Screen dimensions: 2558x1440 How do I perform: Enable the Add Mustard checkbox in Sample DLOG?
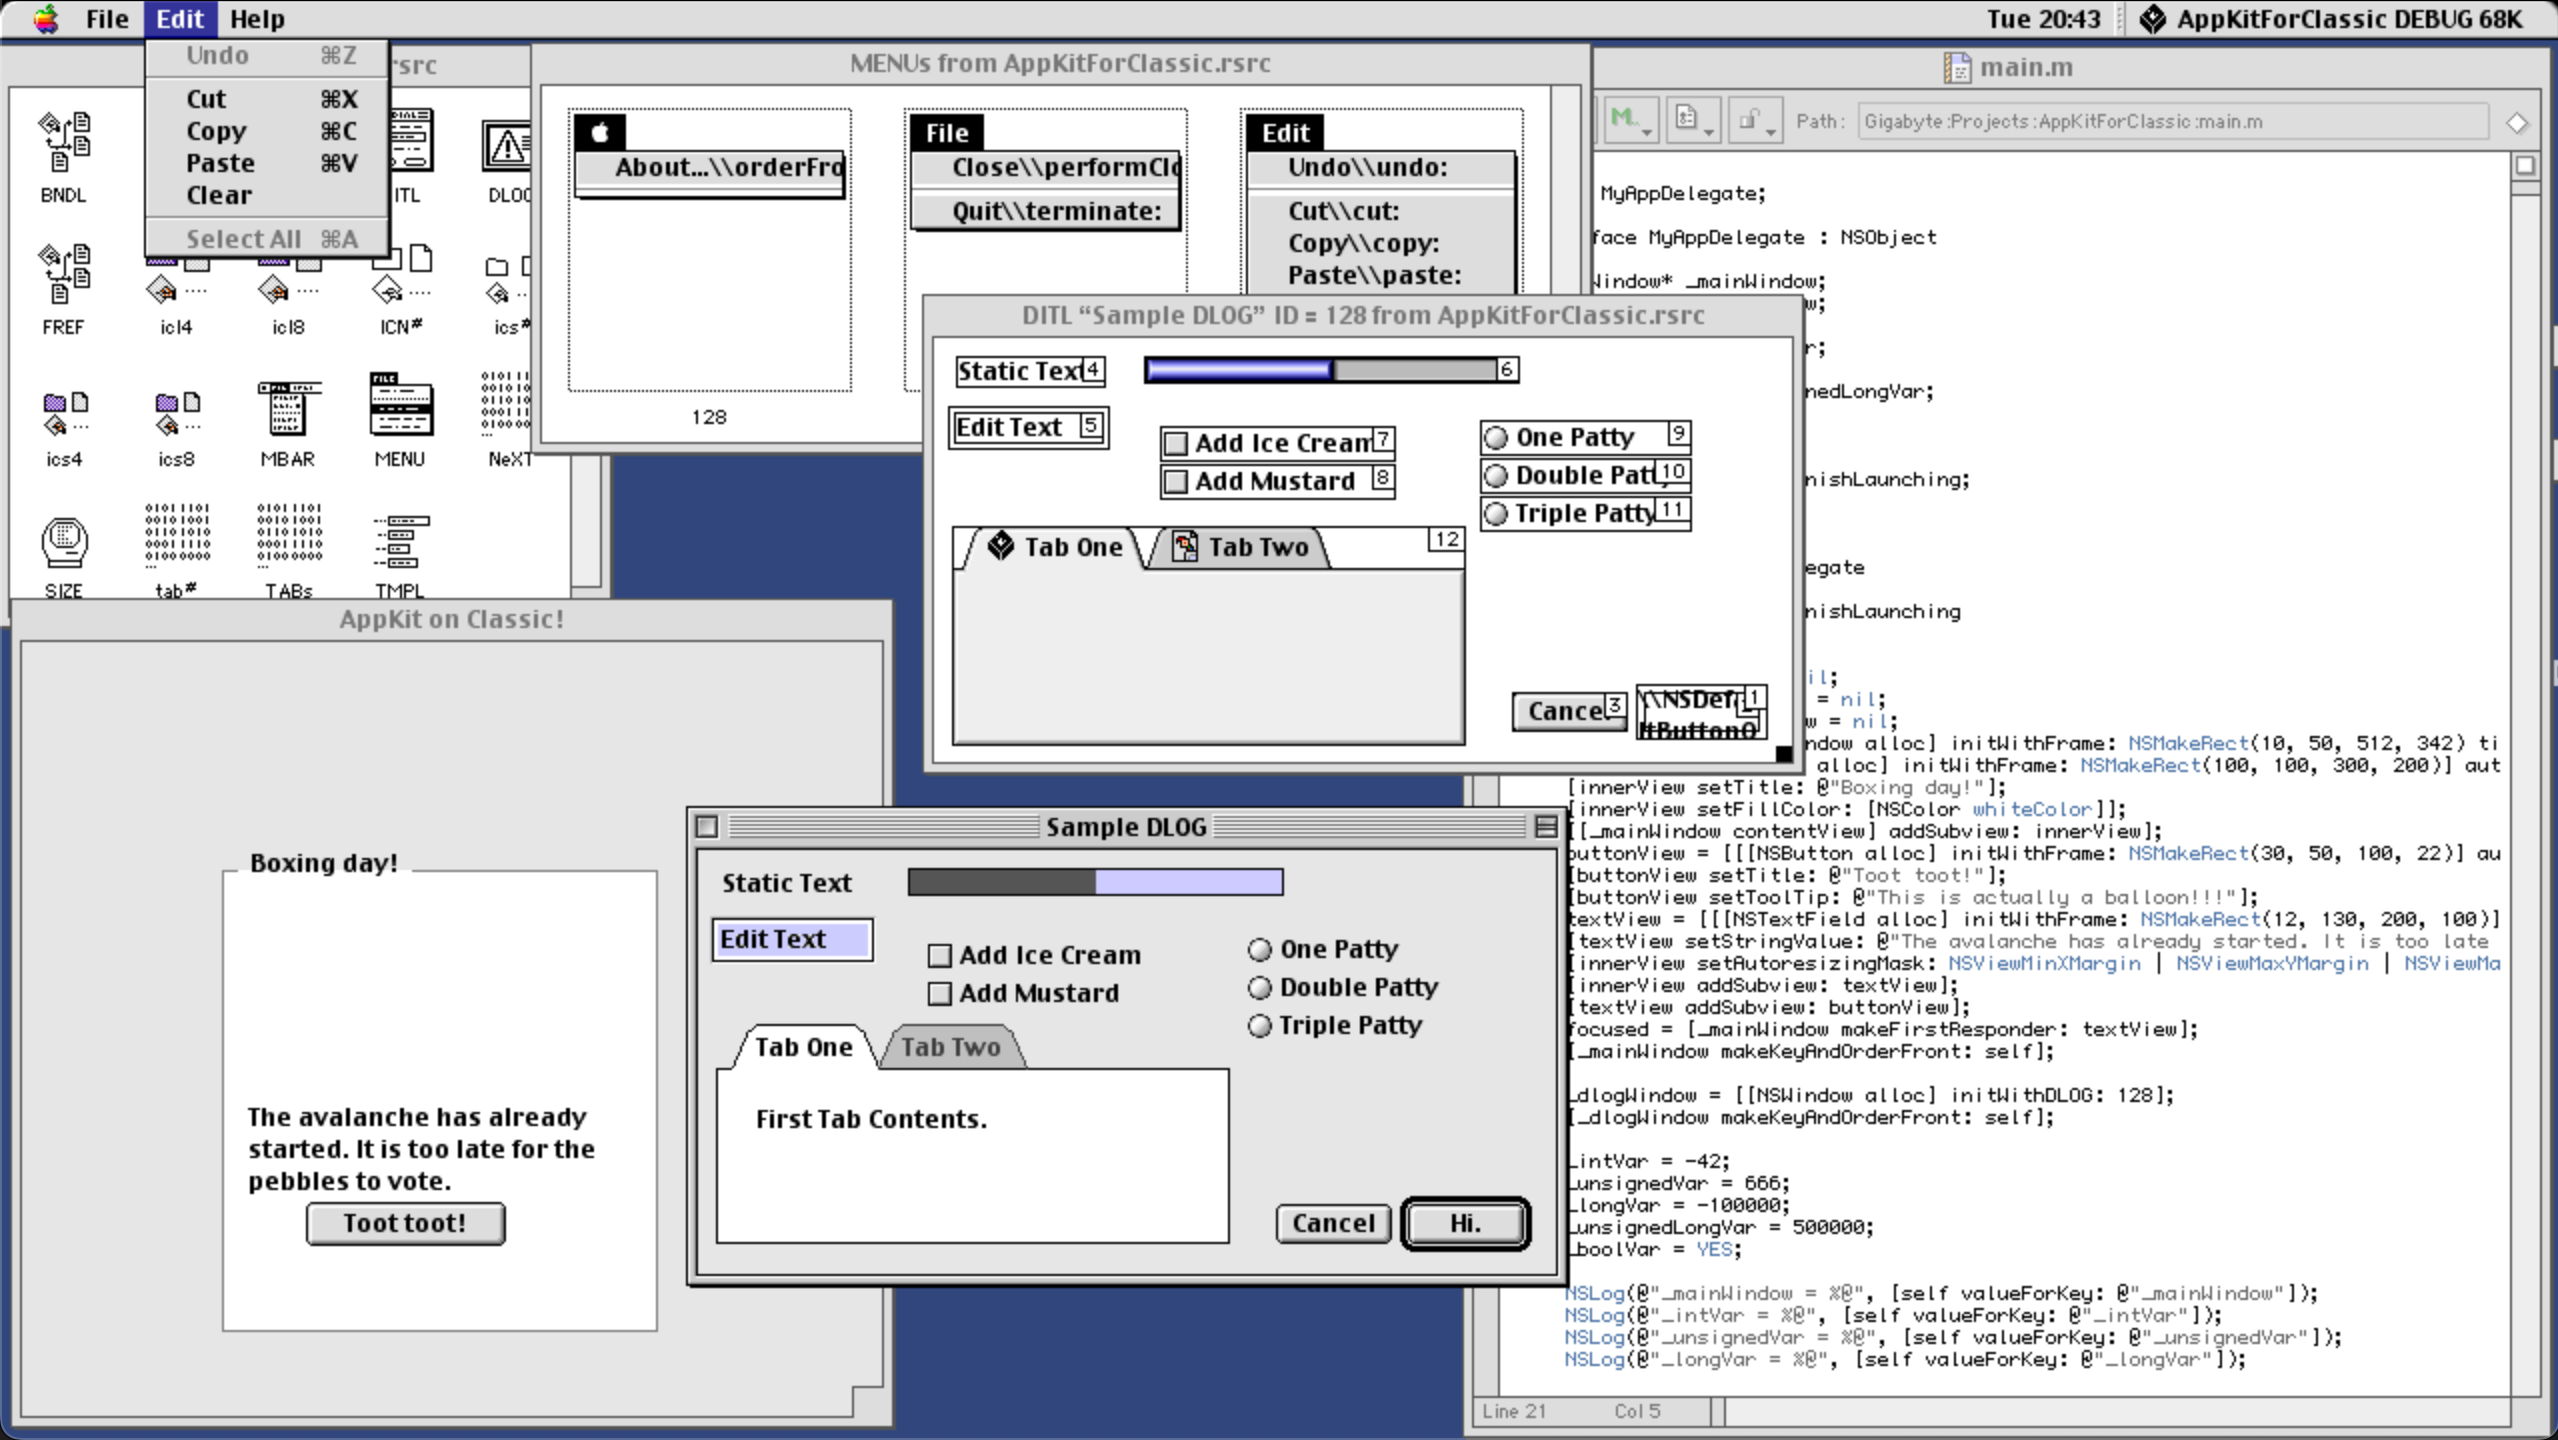point(939,994)
